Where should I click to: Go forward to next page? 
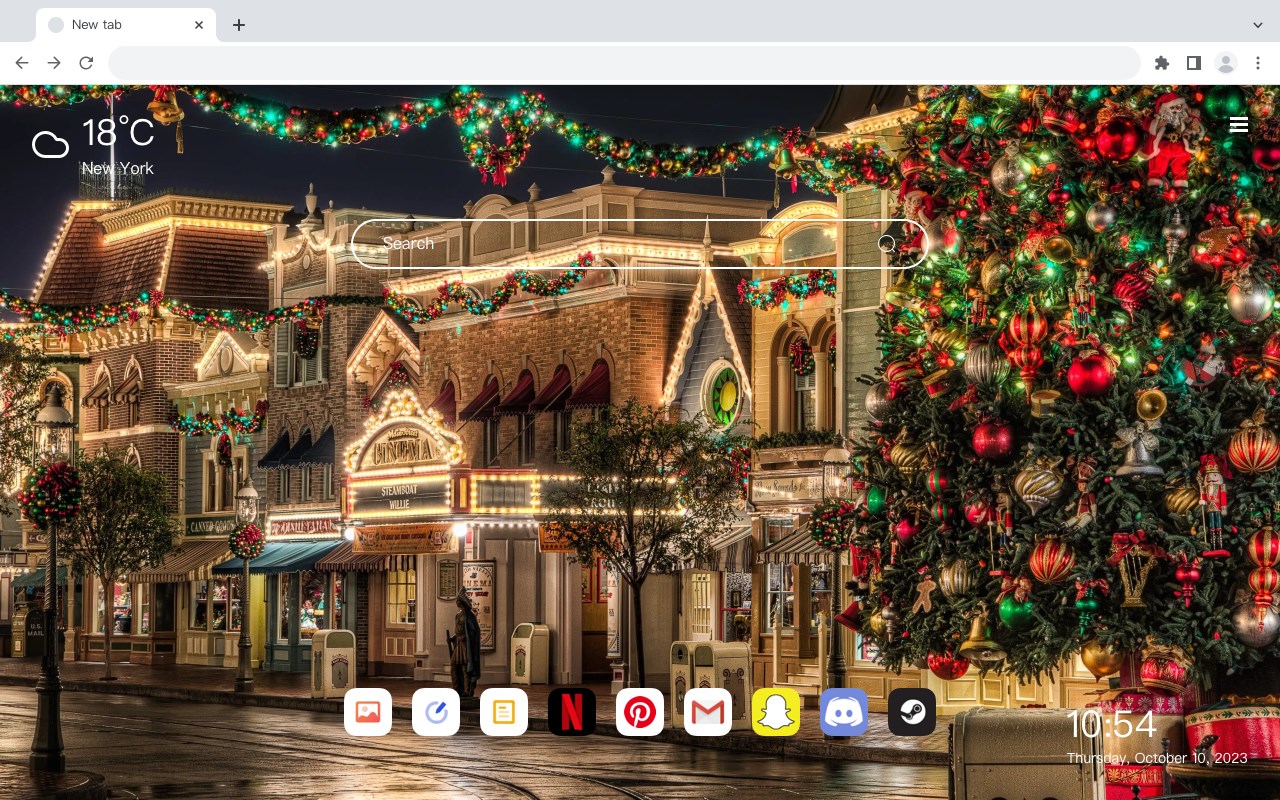click(x=54, y=63)
